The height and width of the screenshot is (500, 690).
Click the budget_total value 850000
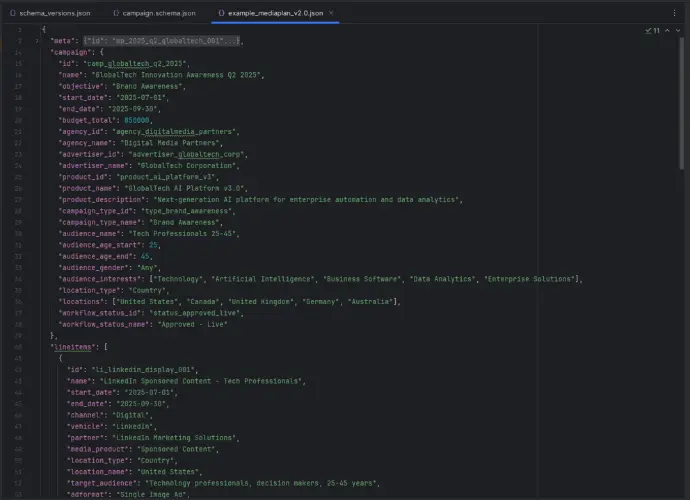tap(136, 120)
